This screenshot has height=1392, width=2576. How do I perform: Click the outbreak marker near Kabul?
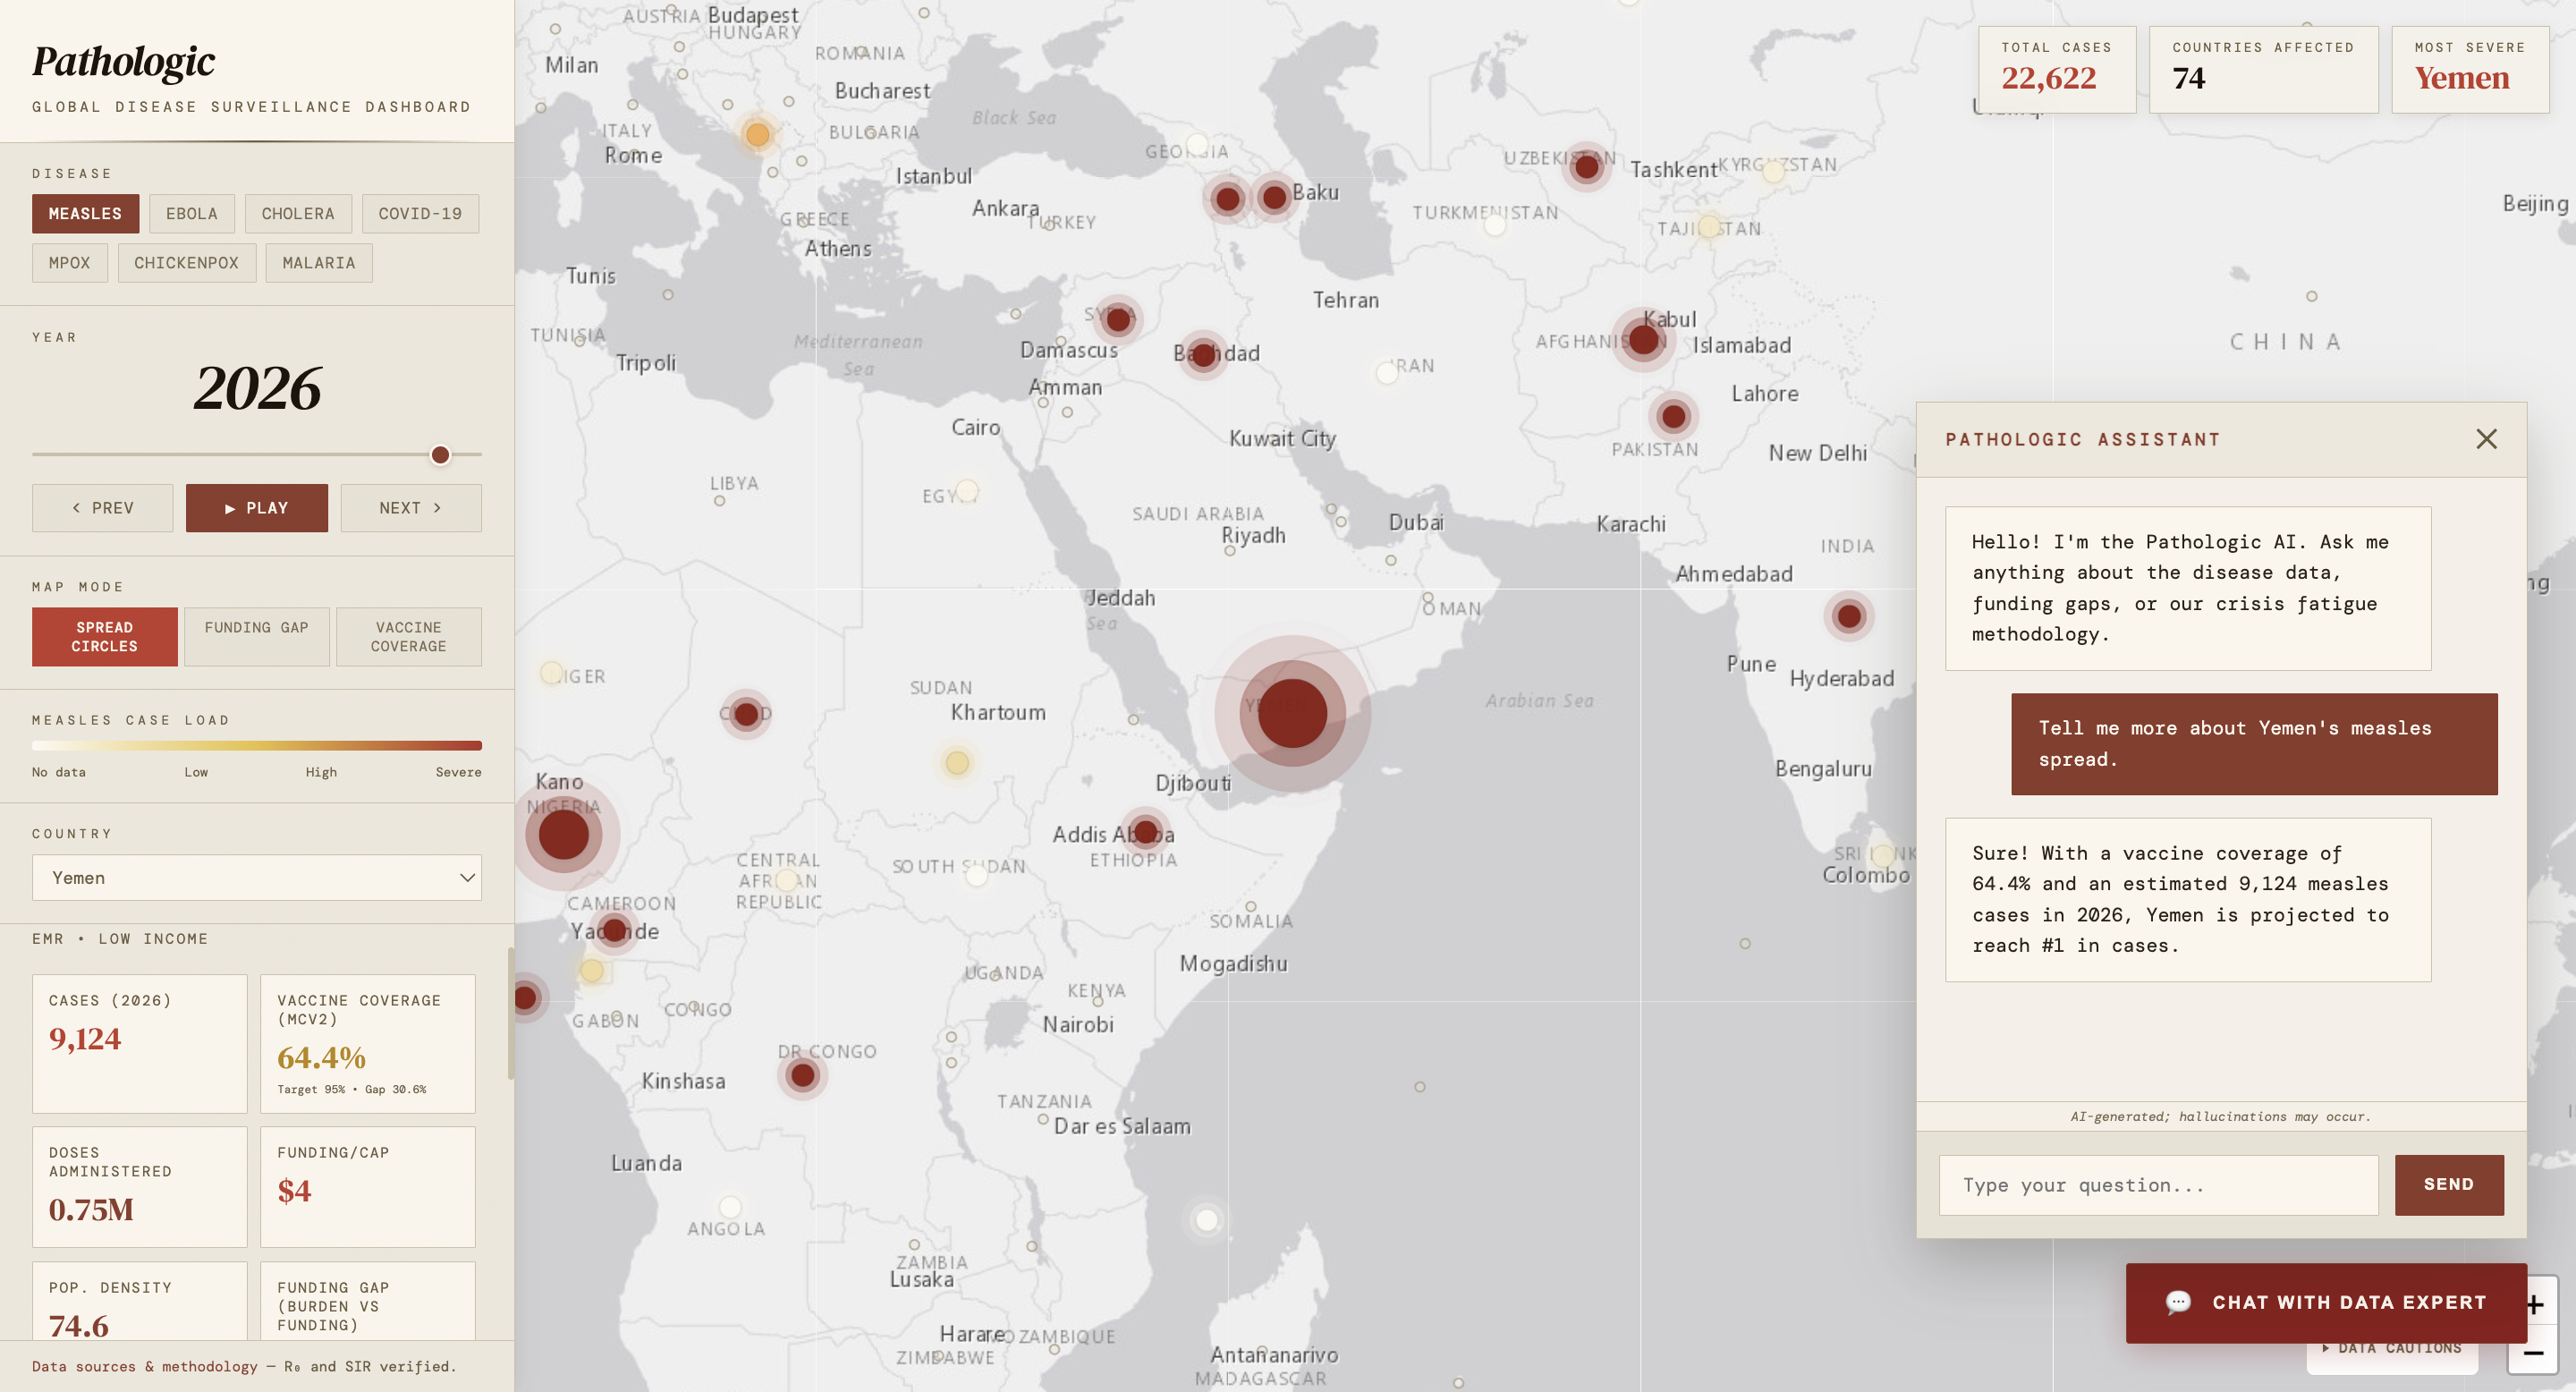click(x=1644, y=340)
